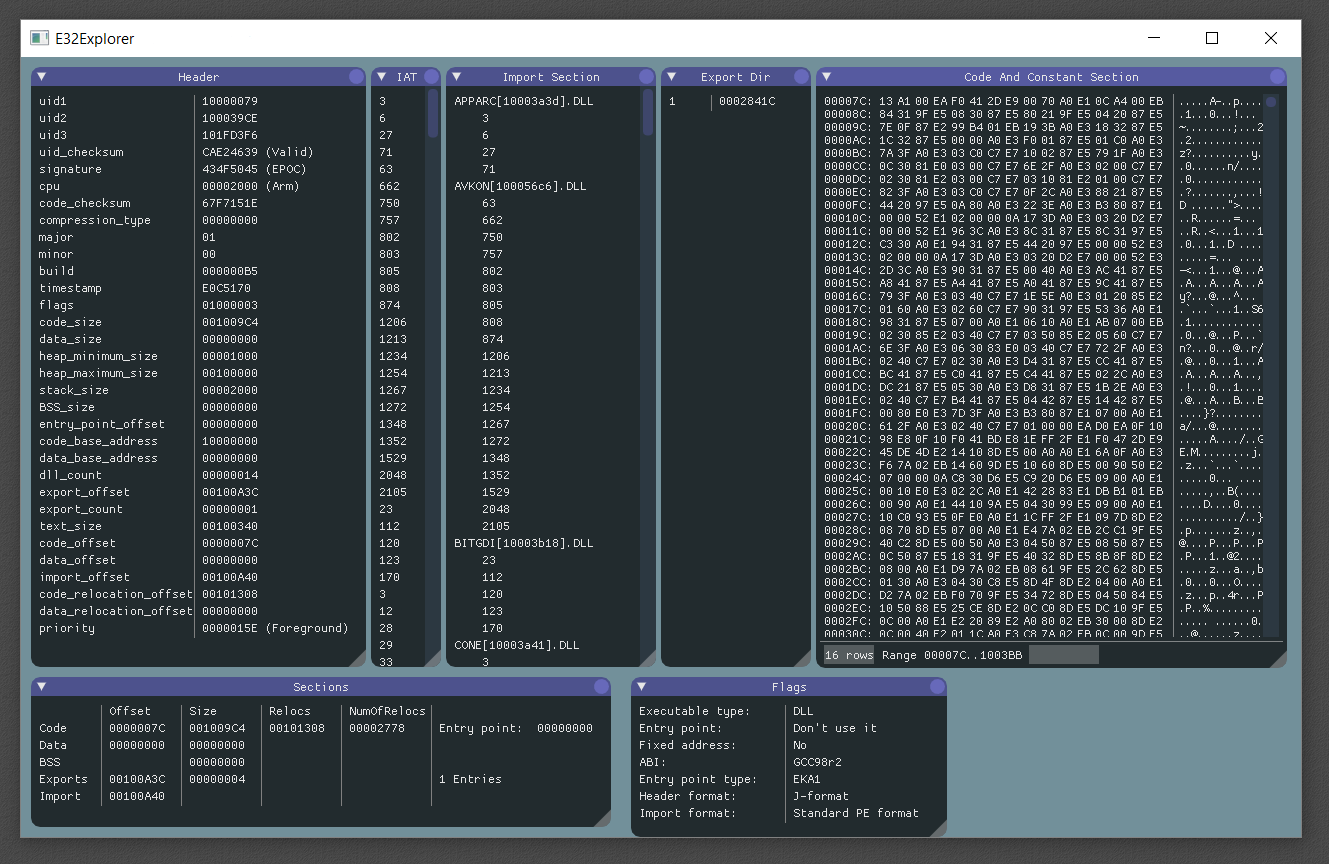Close the Export Dir panel via circle button
The image size is (1329, 864).
[801, 76]
